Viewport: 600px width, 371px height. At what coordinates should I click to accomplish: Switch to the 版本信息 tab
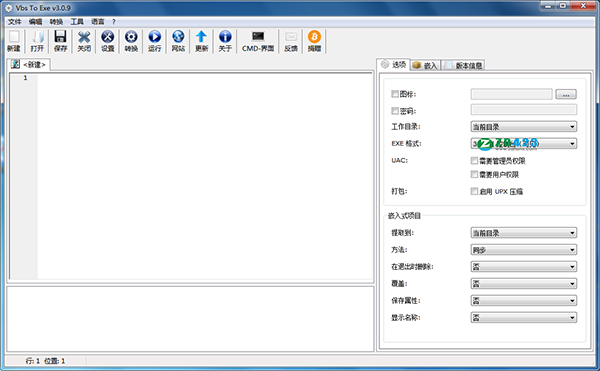click(464, 66)
